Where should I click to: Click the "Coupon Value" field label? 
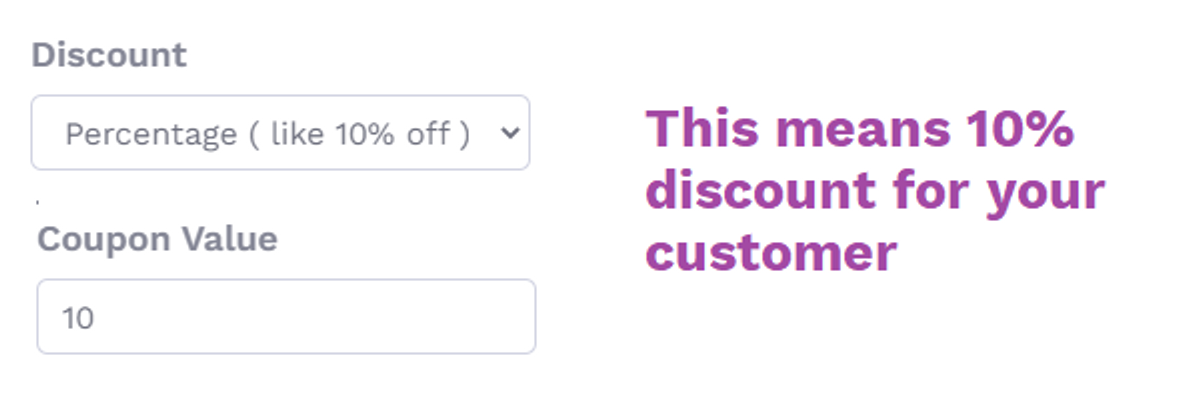pyautogui.click(x=157, y=239)
